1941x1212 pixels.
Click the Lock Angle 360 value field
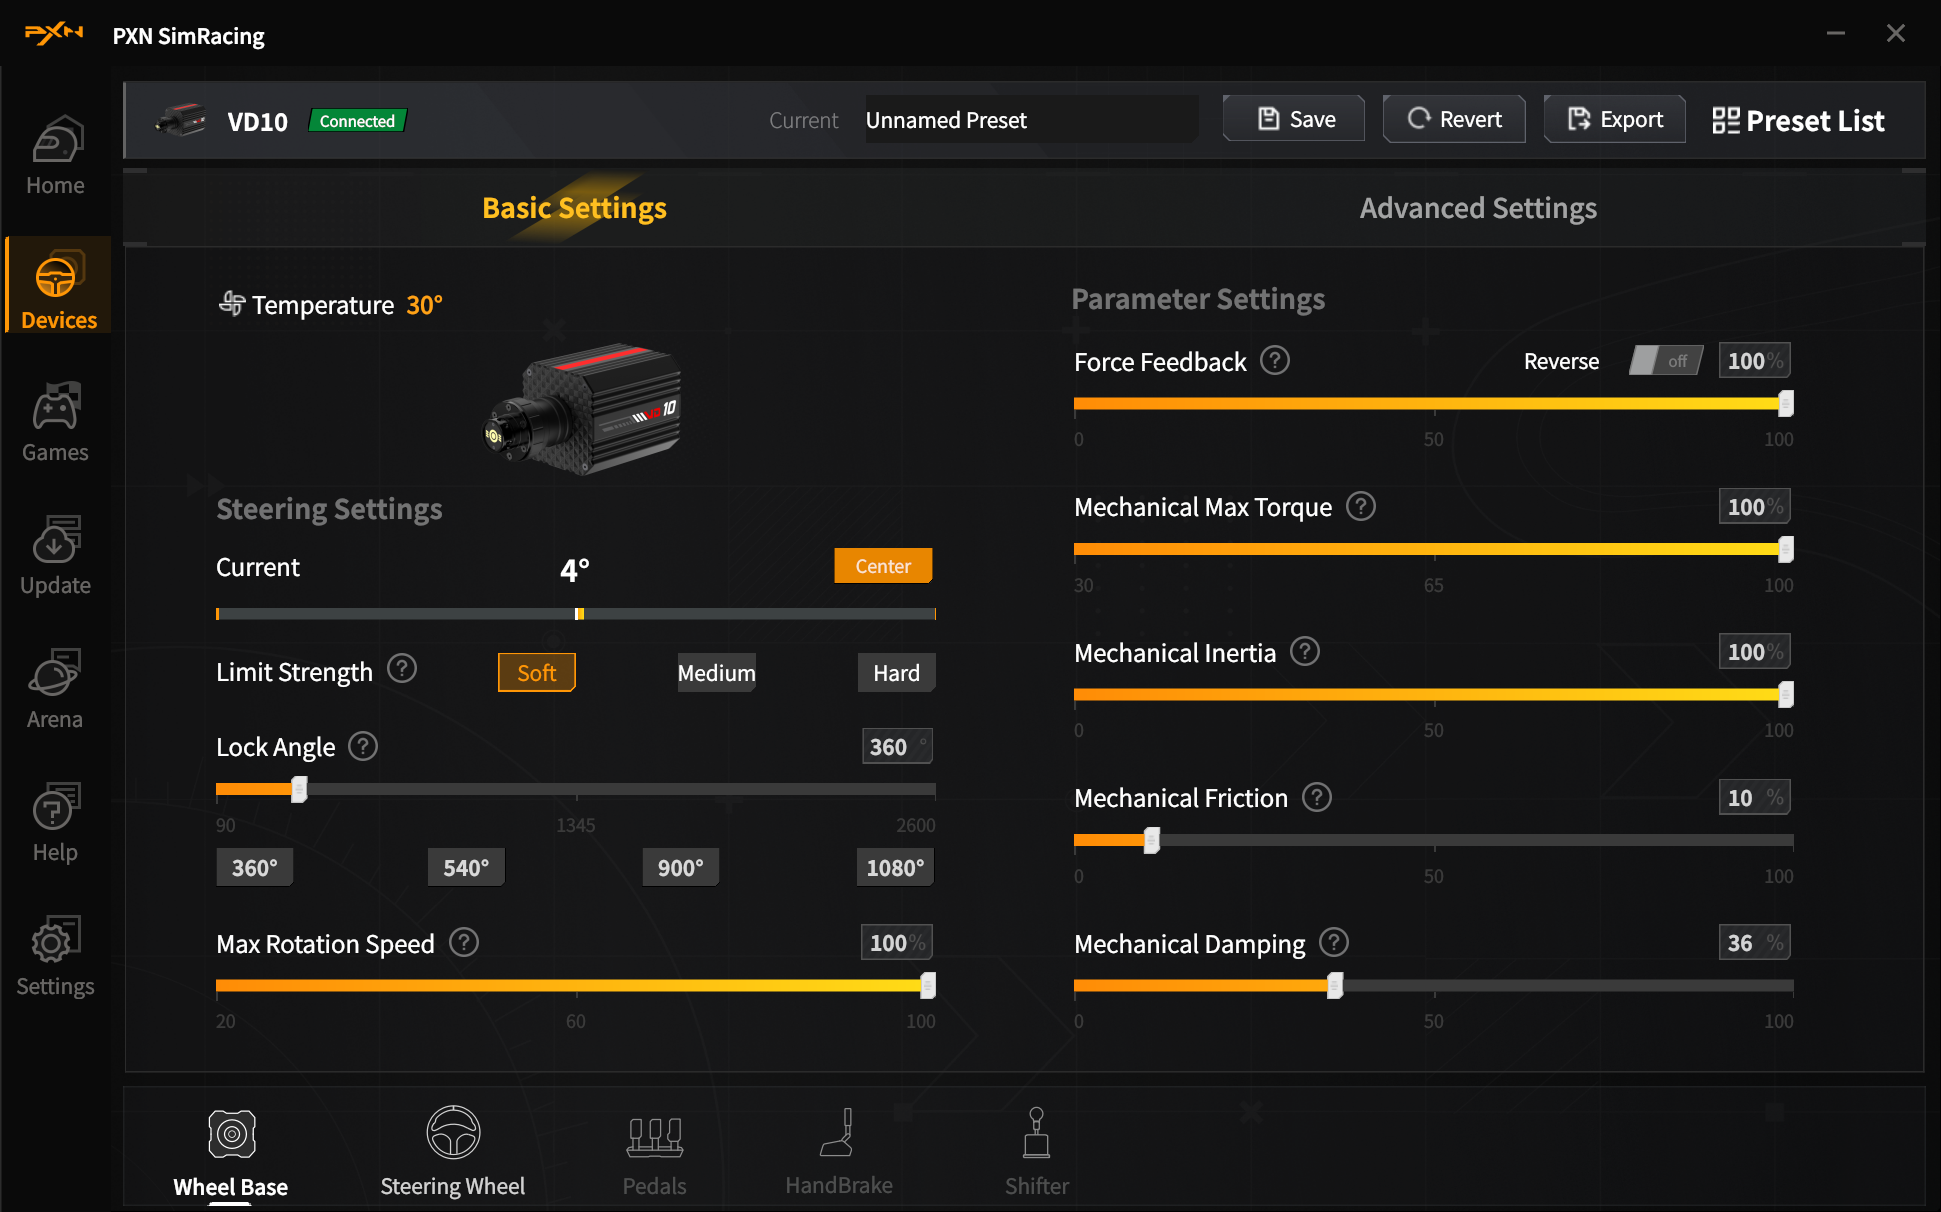click(x=898, y=747)
